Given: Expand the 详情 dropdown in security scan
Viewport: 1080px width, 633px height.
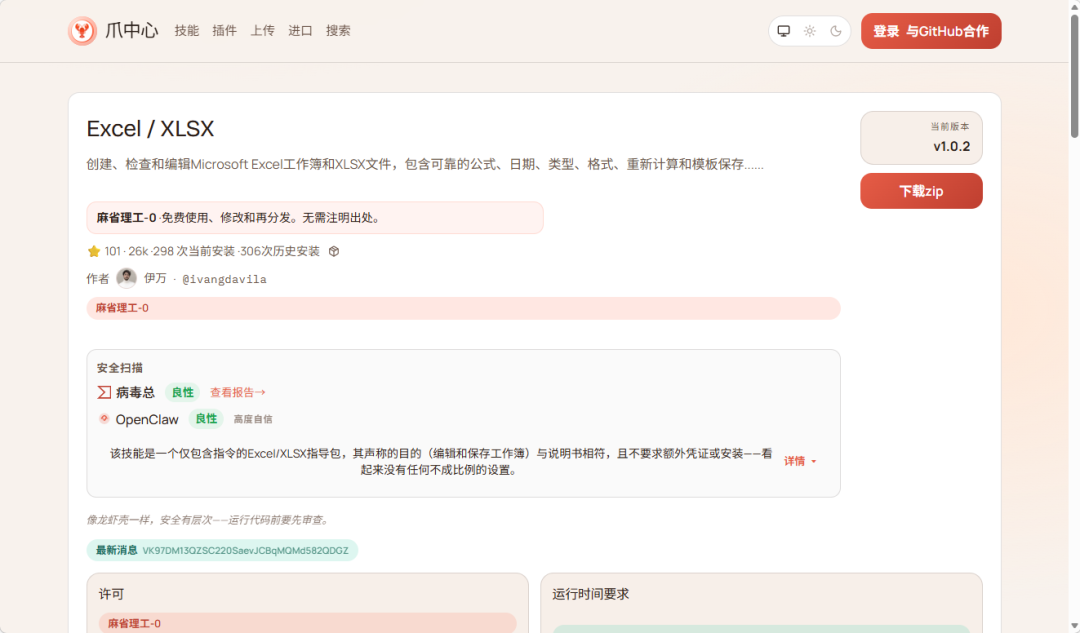Looking at the screenshot, I should coord(800,461).
